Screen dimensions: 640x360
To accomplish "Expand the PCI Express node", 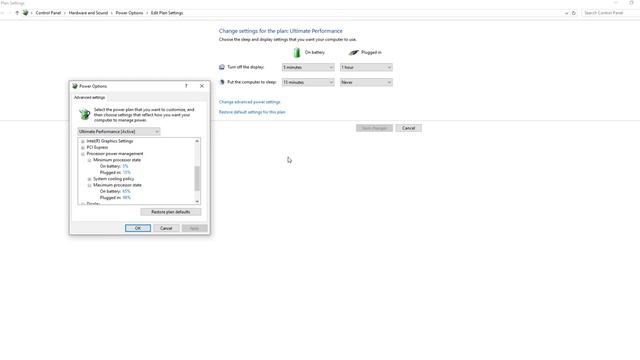I will [x=83, y=147].
